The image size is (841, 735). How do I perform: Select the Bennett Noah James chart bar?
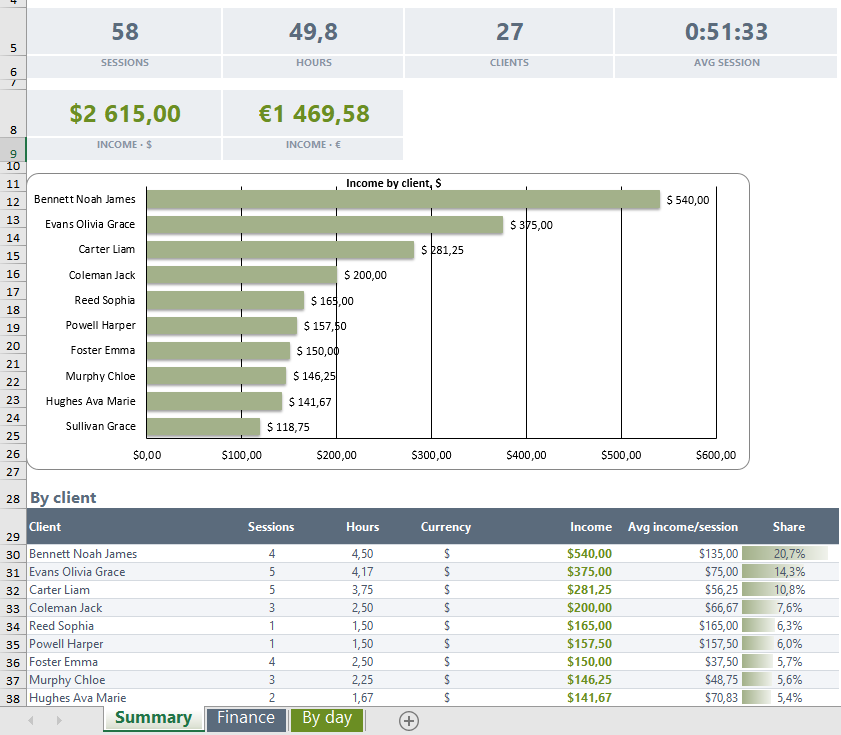coord(403,200)
